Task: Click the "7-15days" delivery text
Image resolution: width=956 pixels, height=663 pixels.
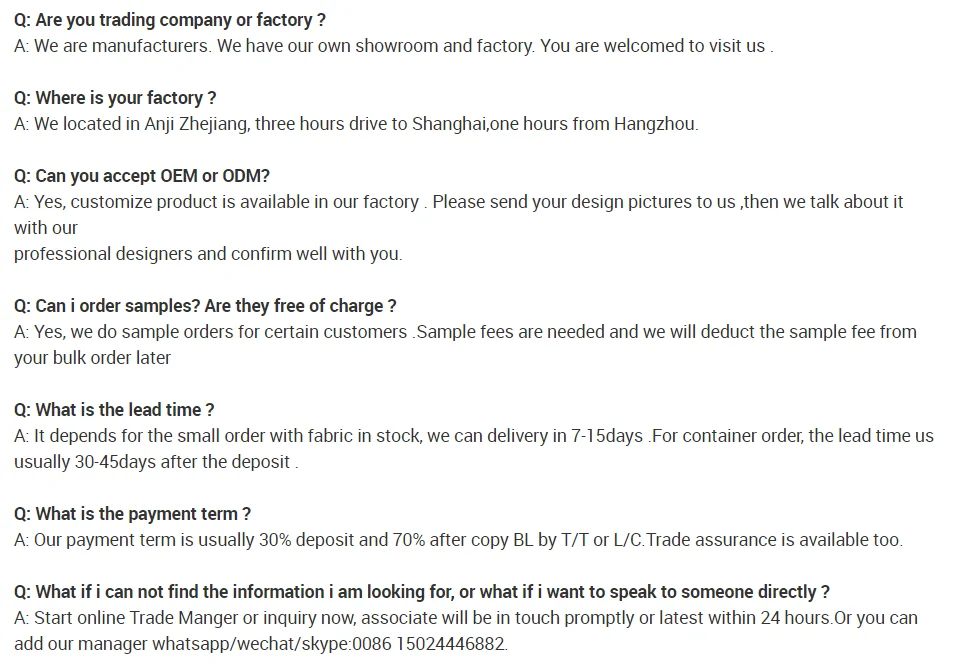Action: pos(608,436)
